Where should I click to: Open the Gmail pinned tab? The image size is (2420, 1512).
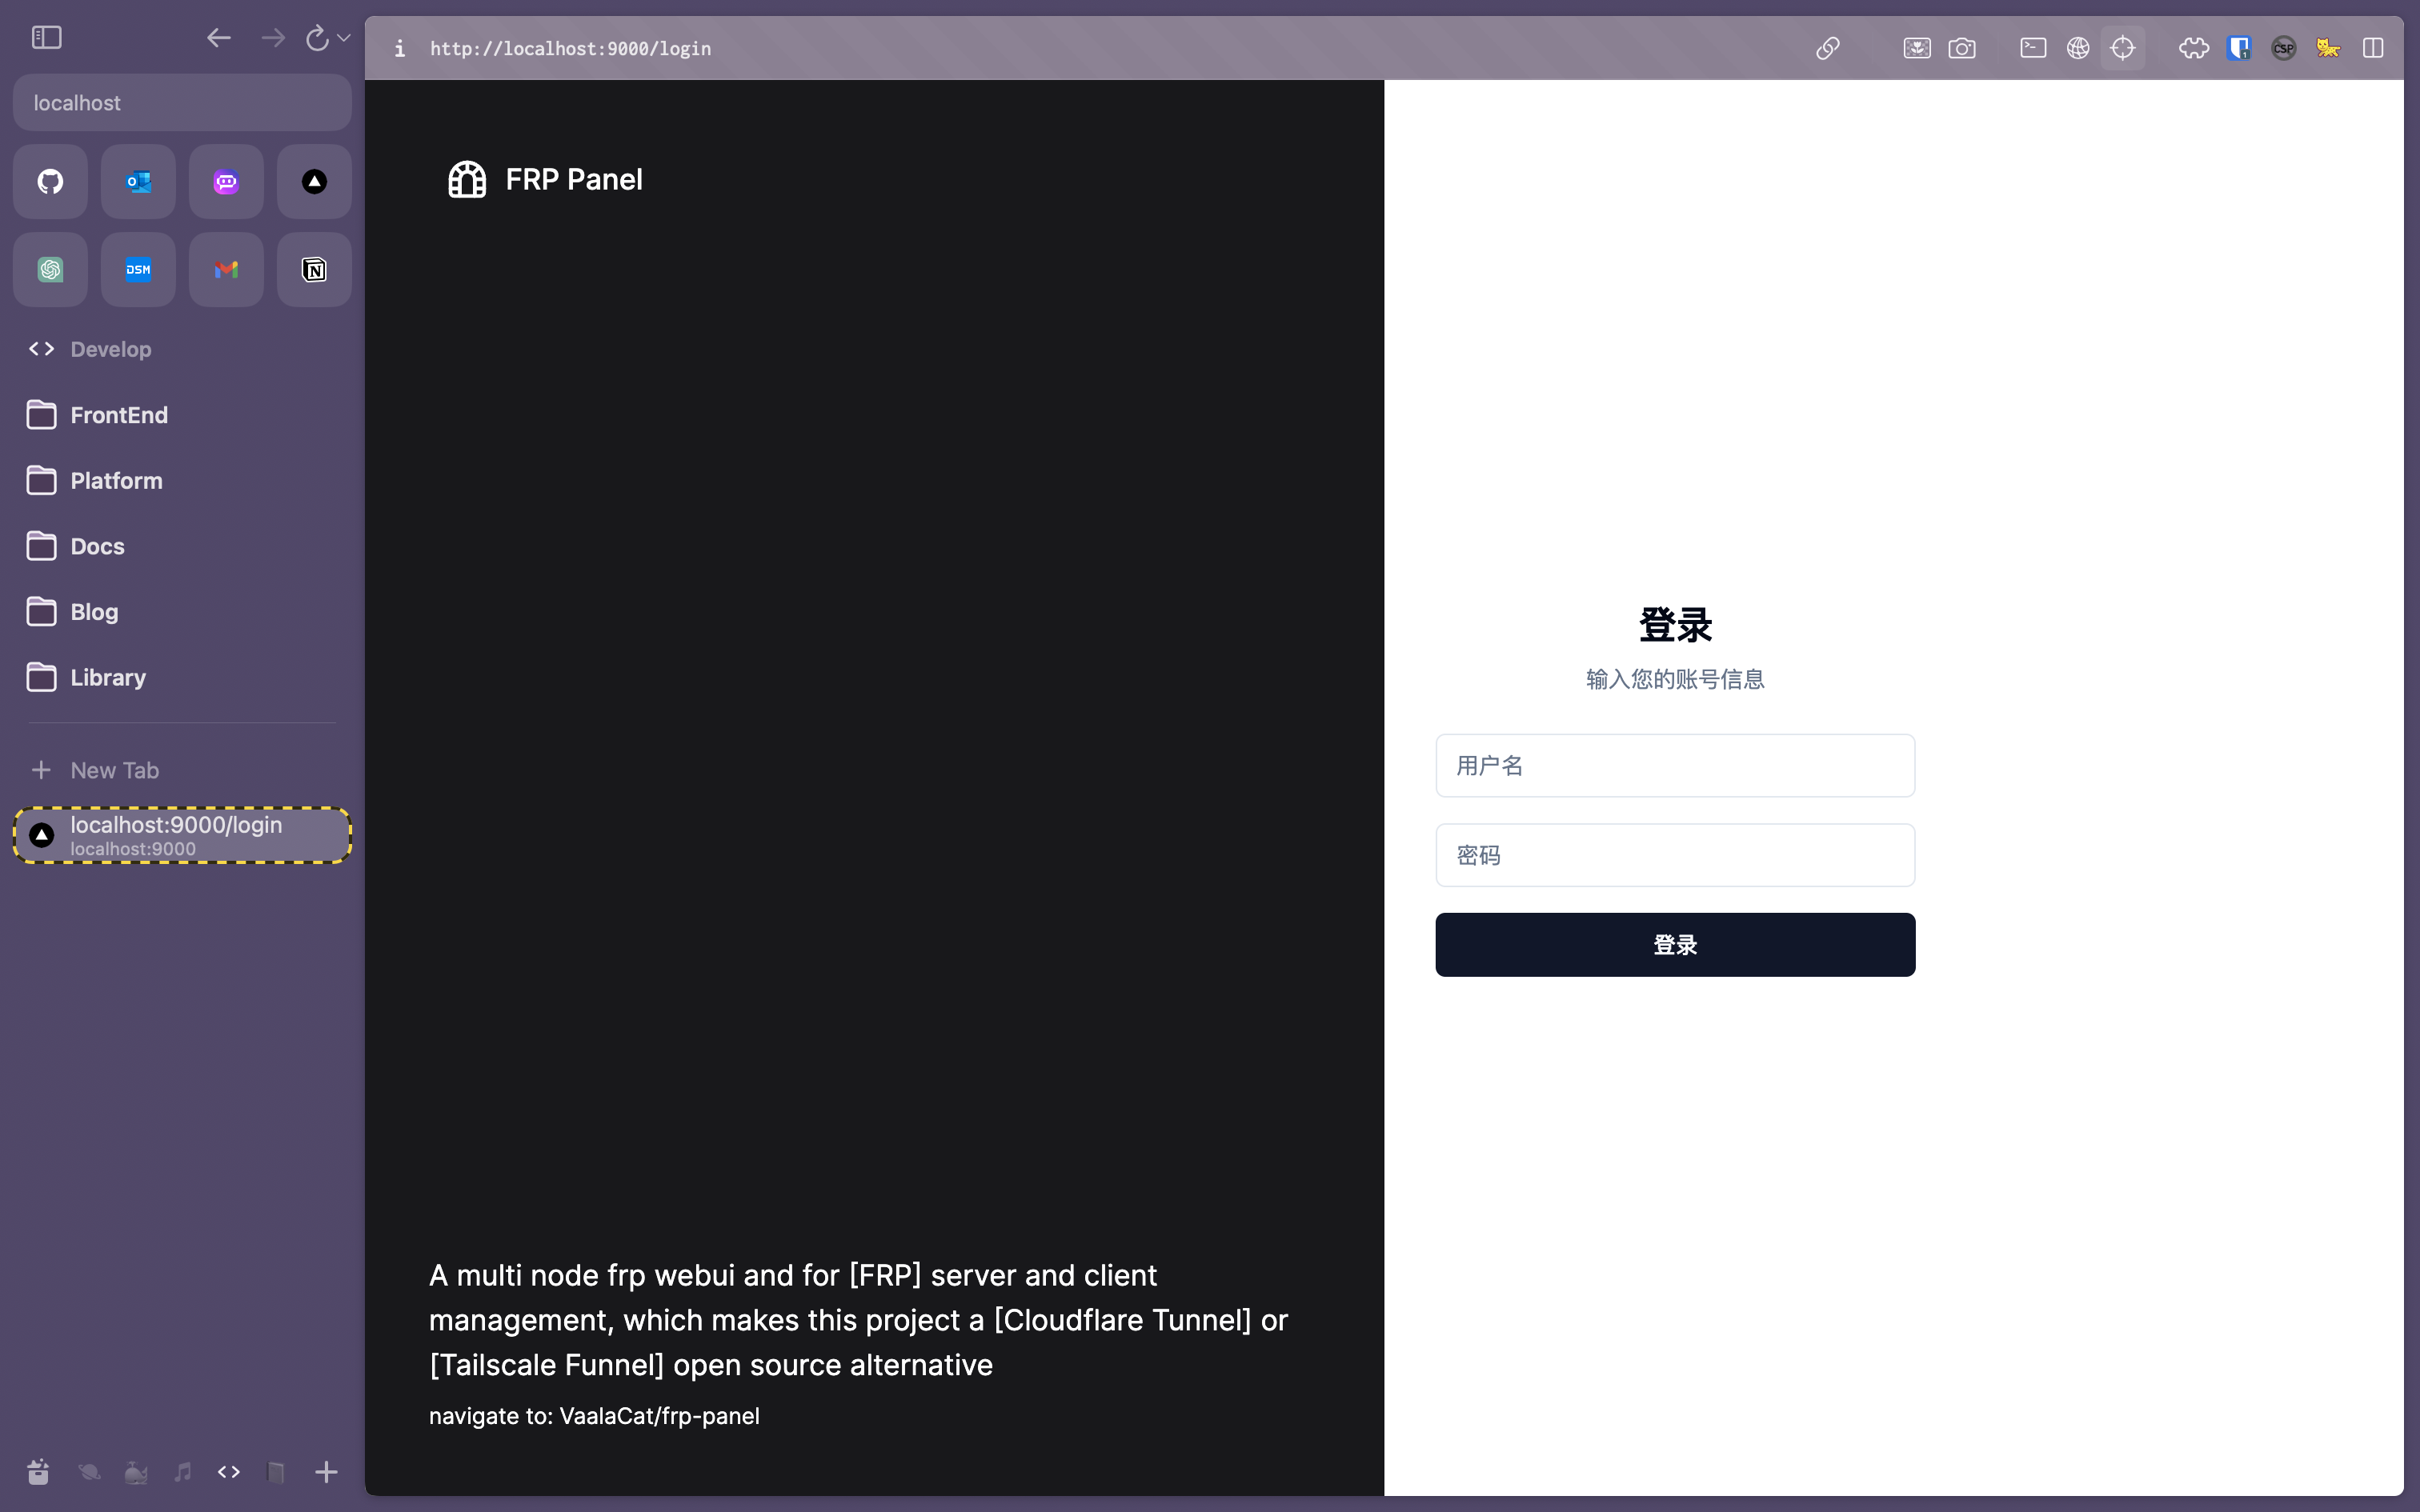(x=226, y=269)
